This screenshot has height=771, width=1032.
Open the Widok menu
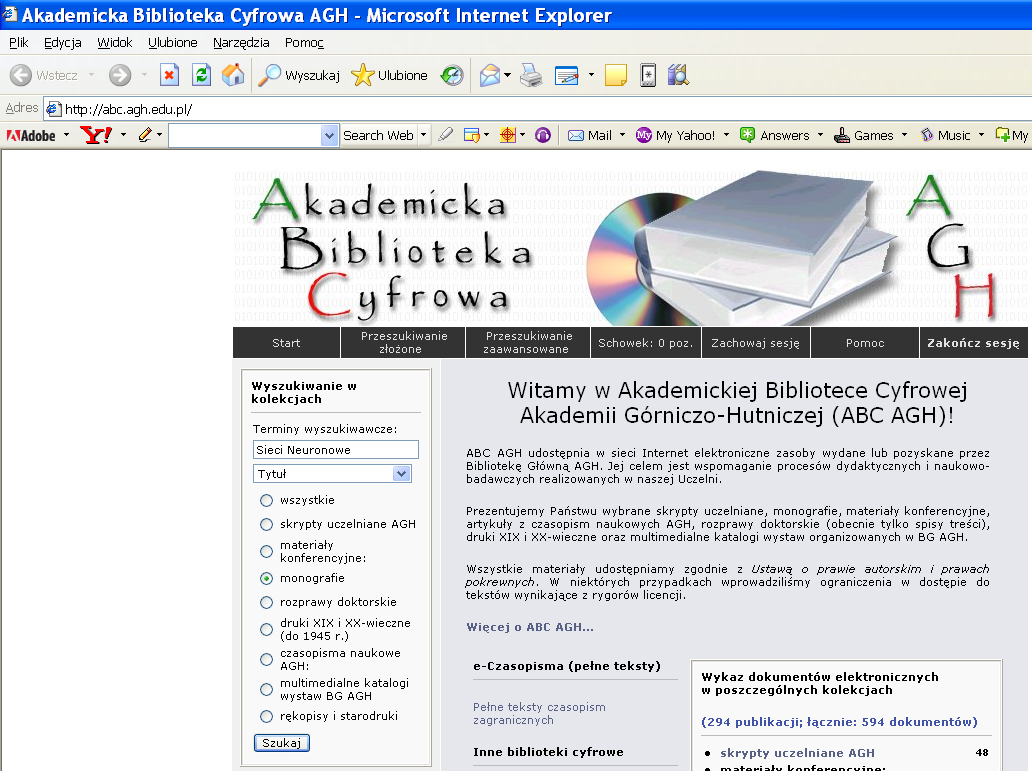(115, 43)
